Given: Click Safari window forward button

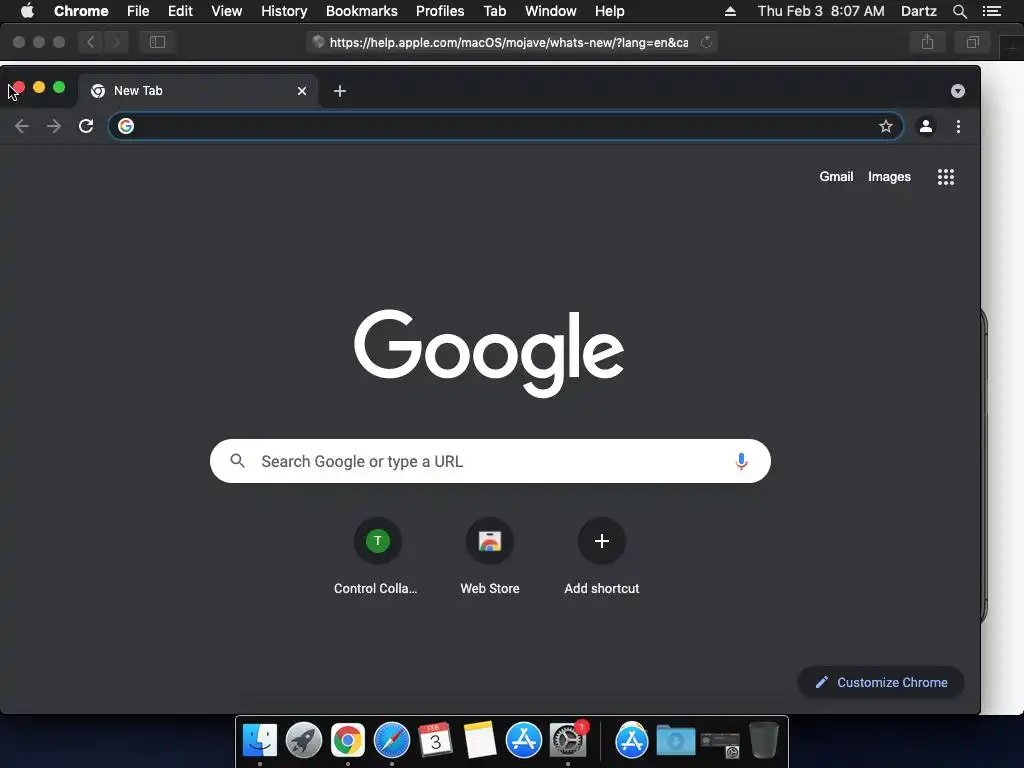Looking at the screenshot, I should (116, 42).
